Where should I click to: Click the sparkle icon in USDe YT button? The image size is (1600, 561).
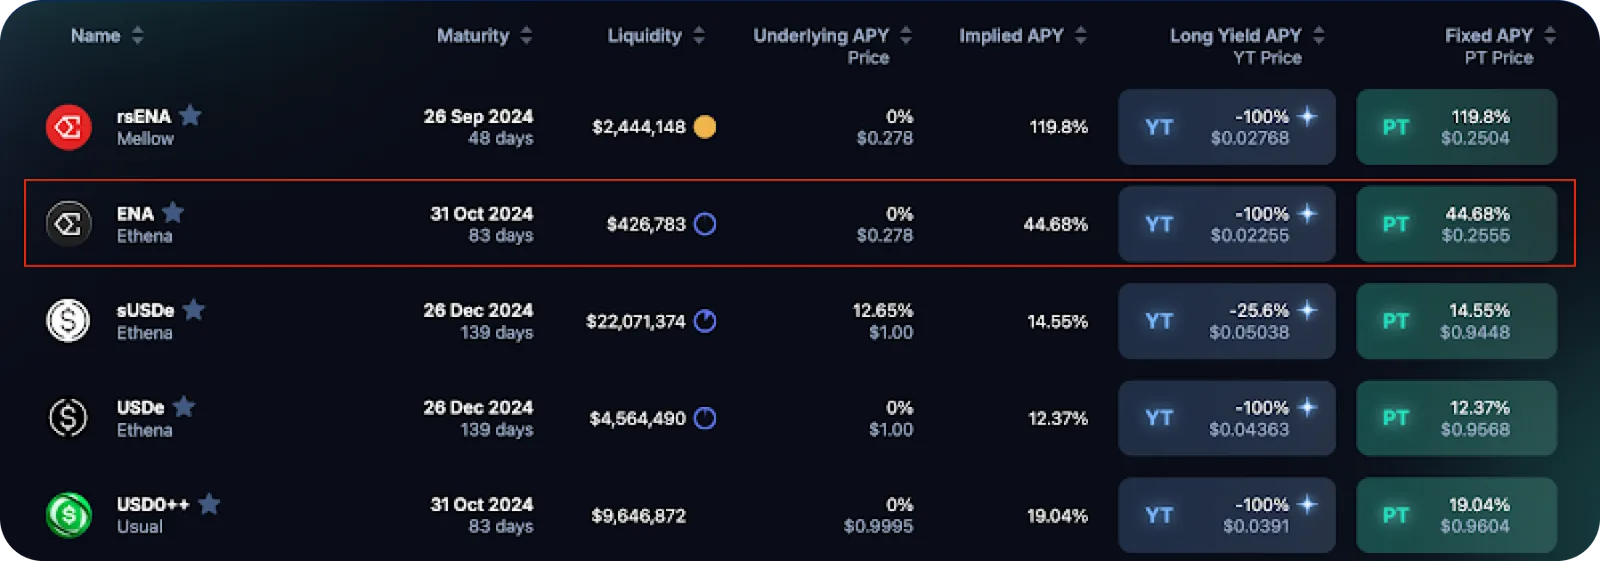point(1307,407)
